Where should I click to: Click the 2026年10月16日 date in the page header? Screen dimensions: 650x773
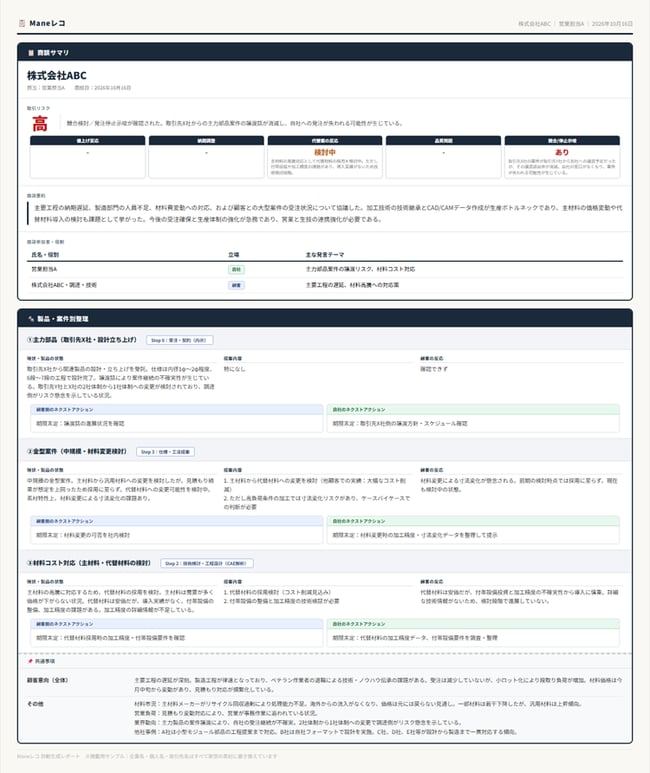(612, 24)
